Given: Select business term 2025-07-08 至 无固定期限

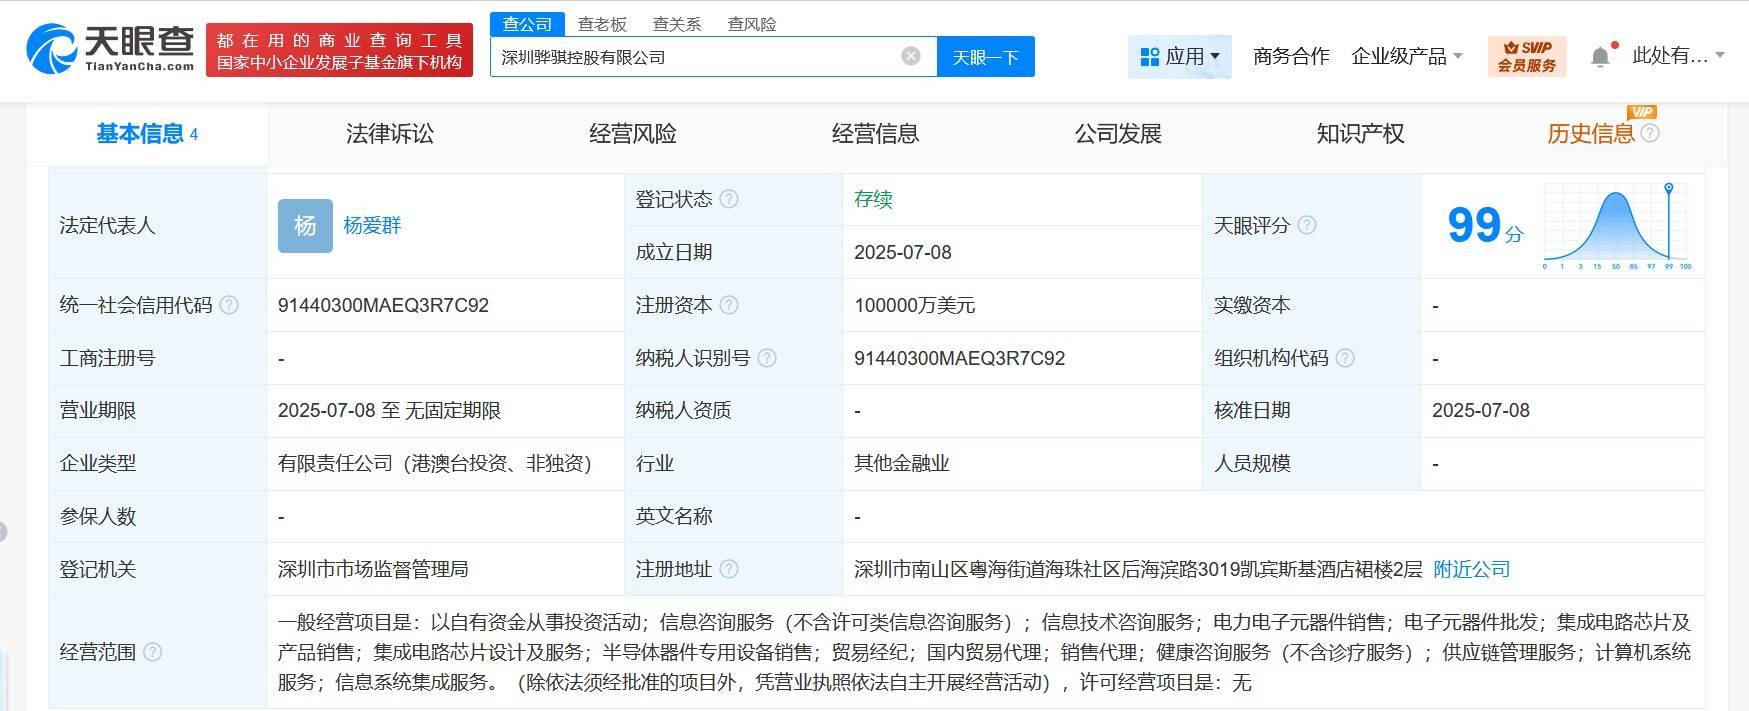Looking at the screenshot, I should (389, 410).
